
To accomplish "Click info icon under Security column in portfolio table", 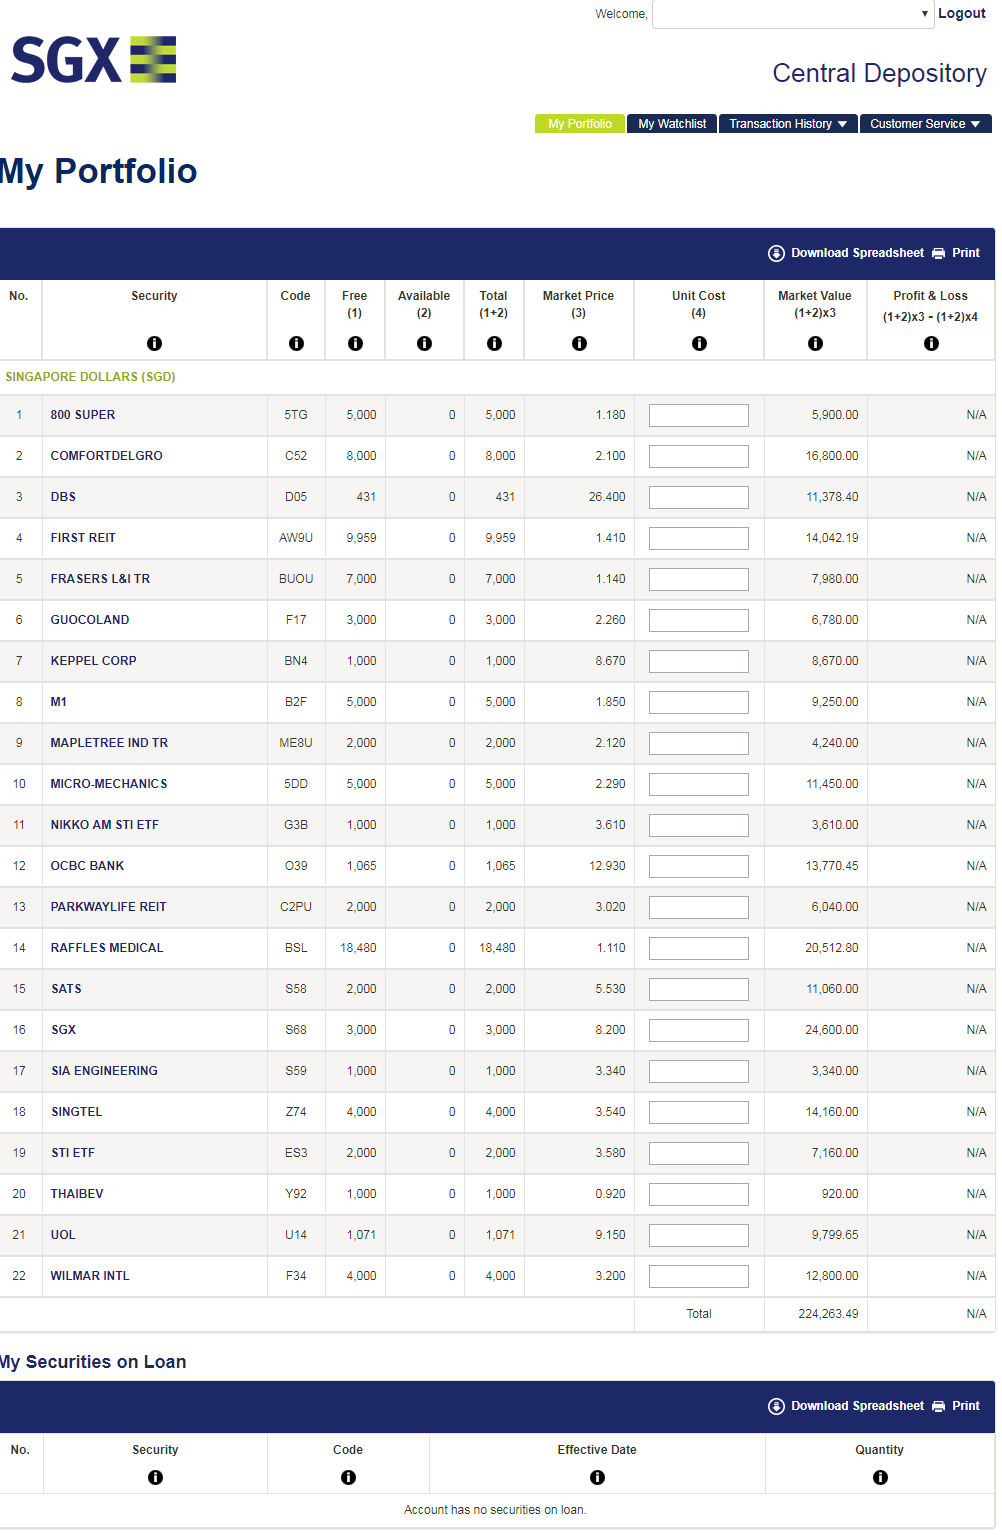I will point(154,343).
